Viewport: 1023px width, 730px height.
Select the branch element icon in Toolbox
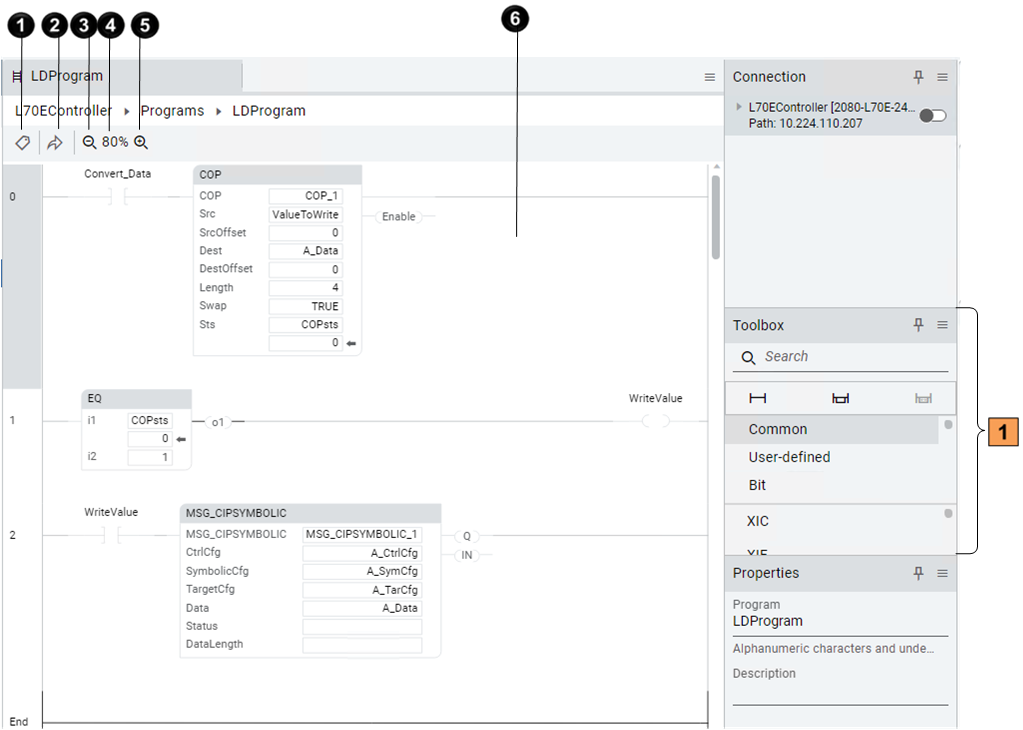[840, 398]
